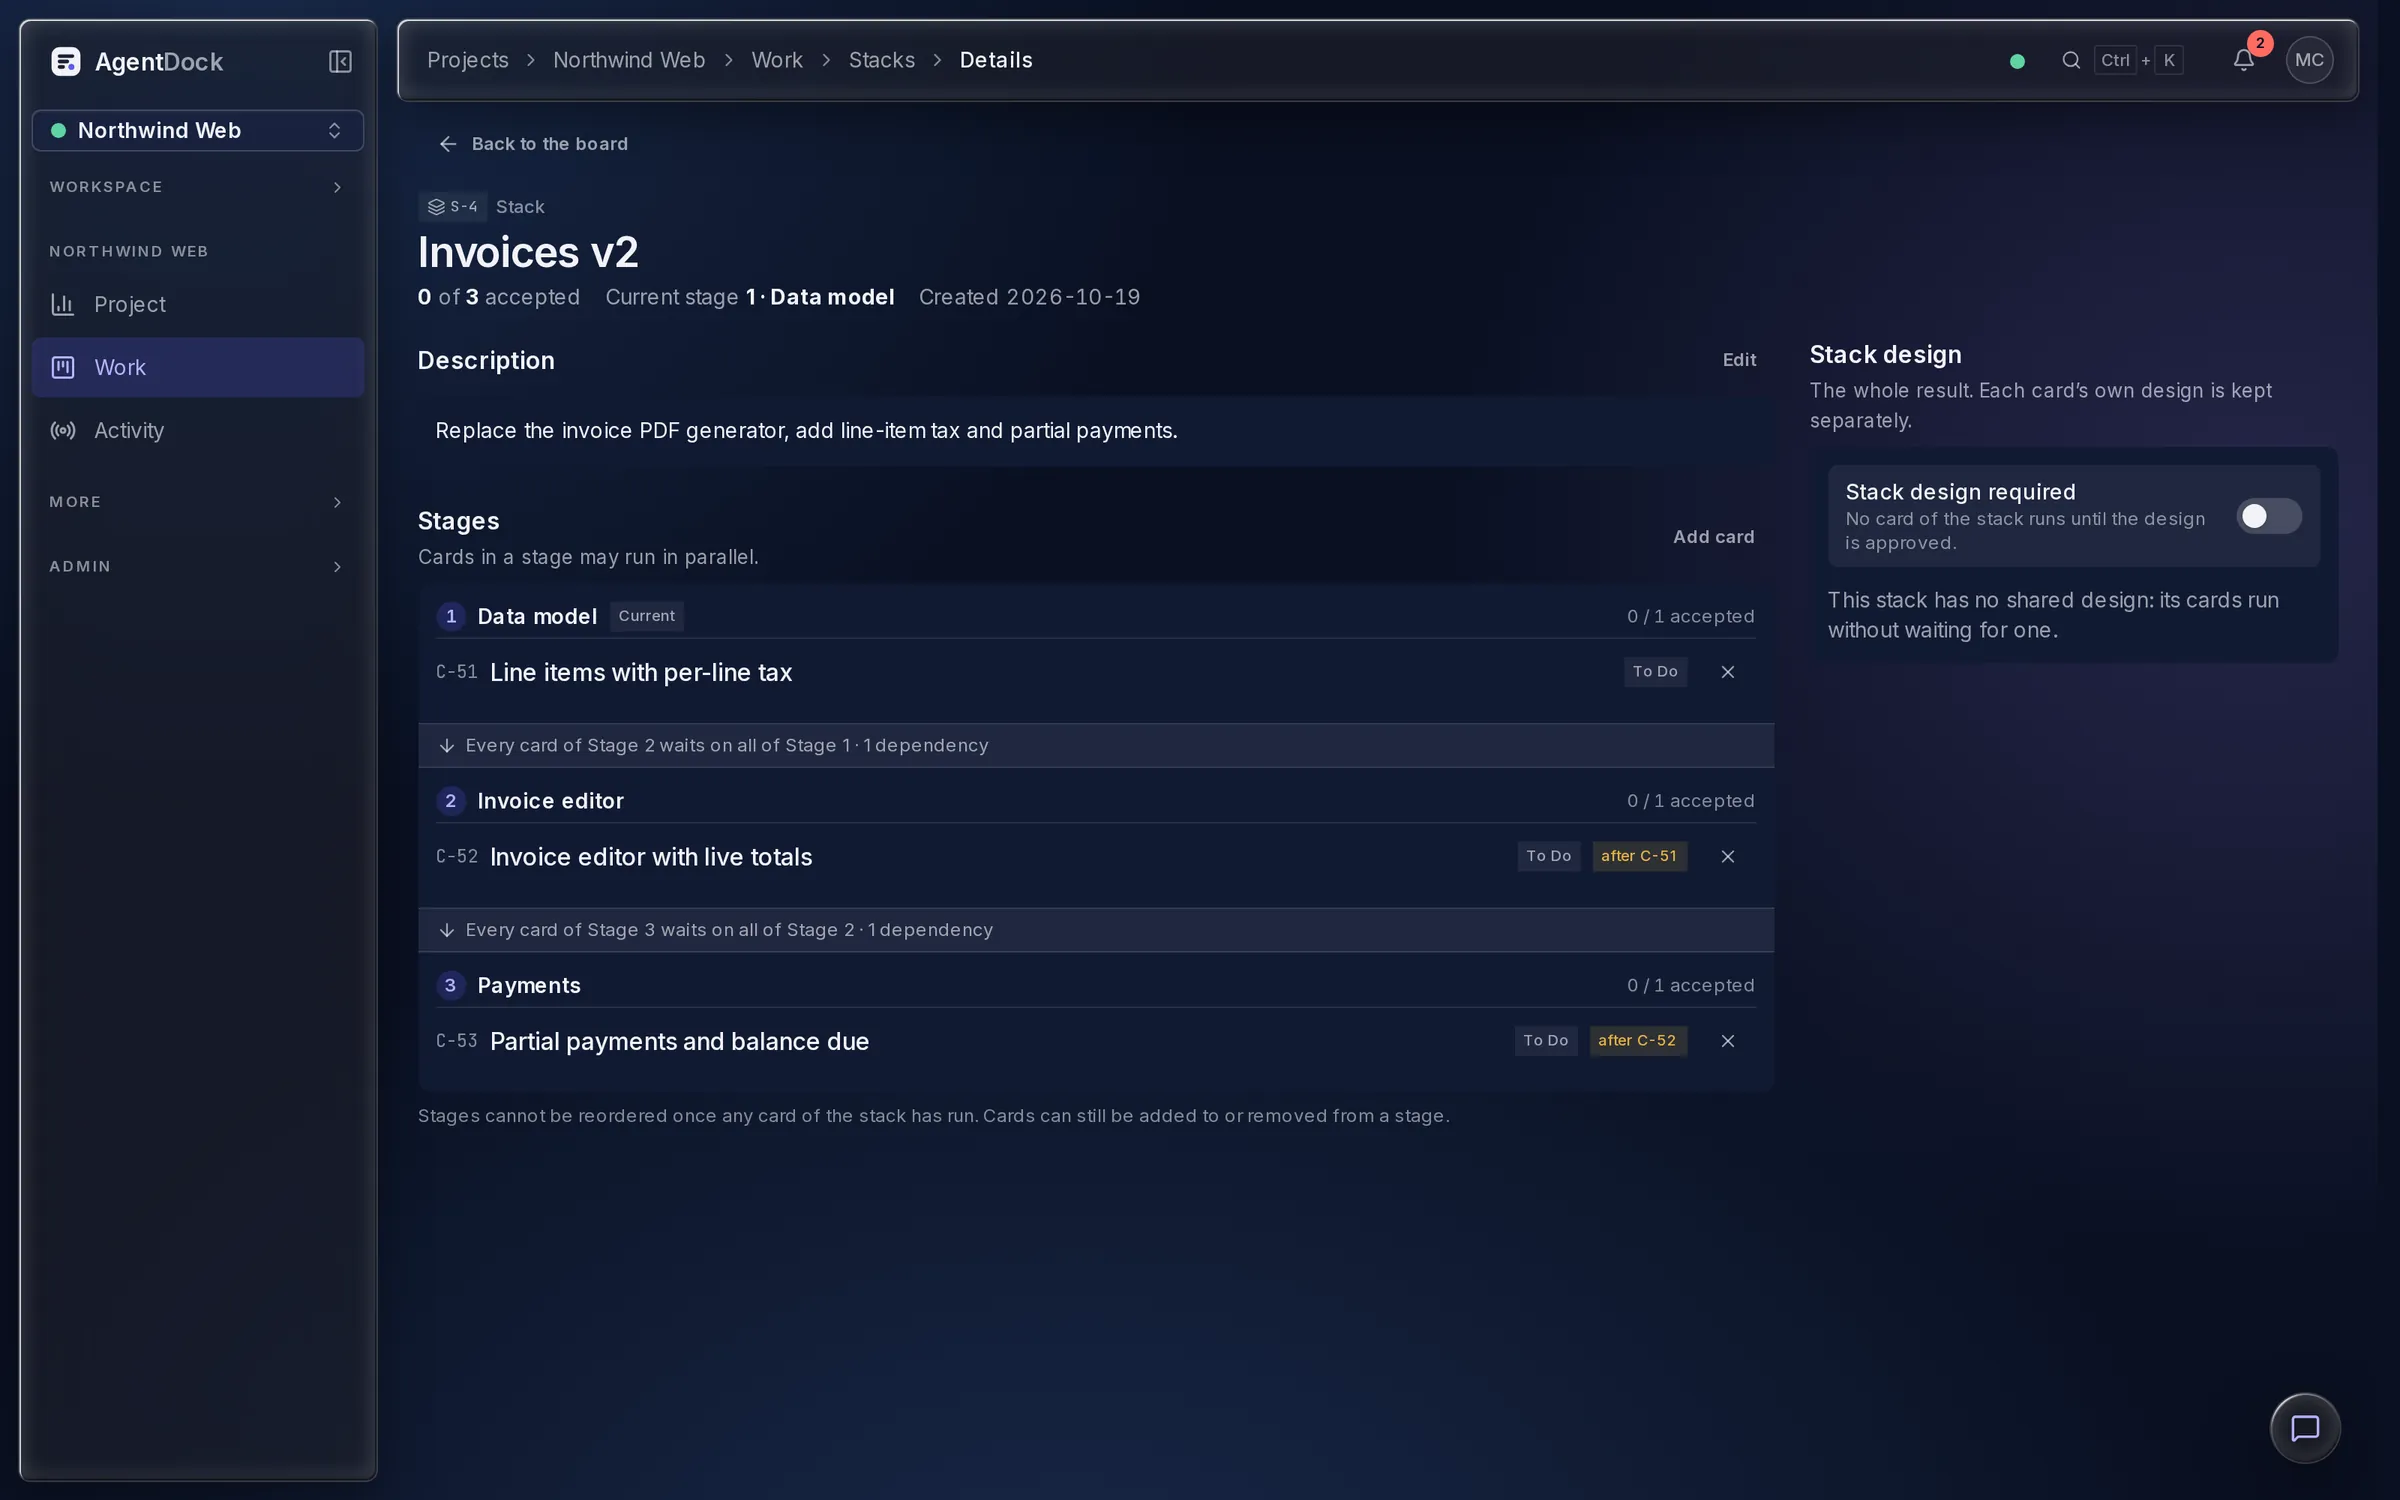Go to Northwind Web breadcrumb
2400x1500 pixels.
point(629,60)
